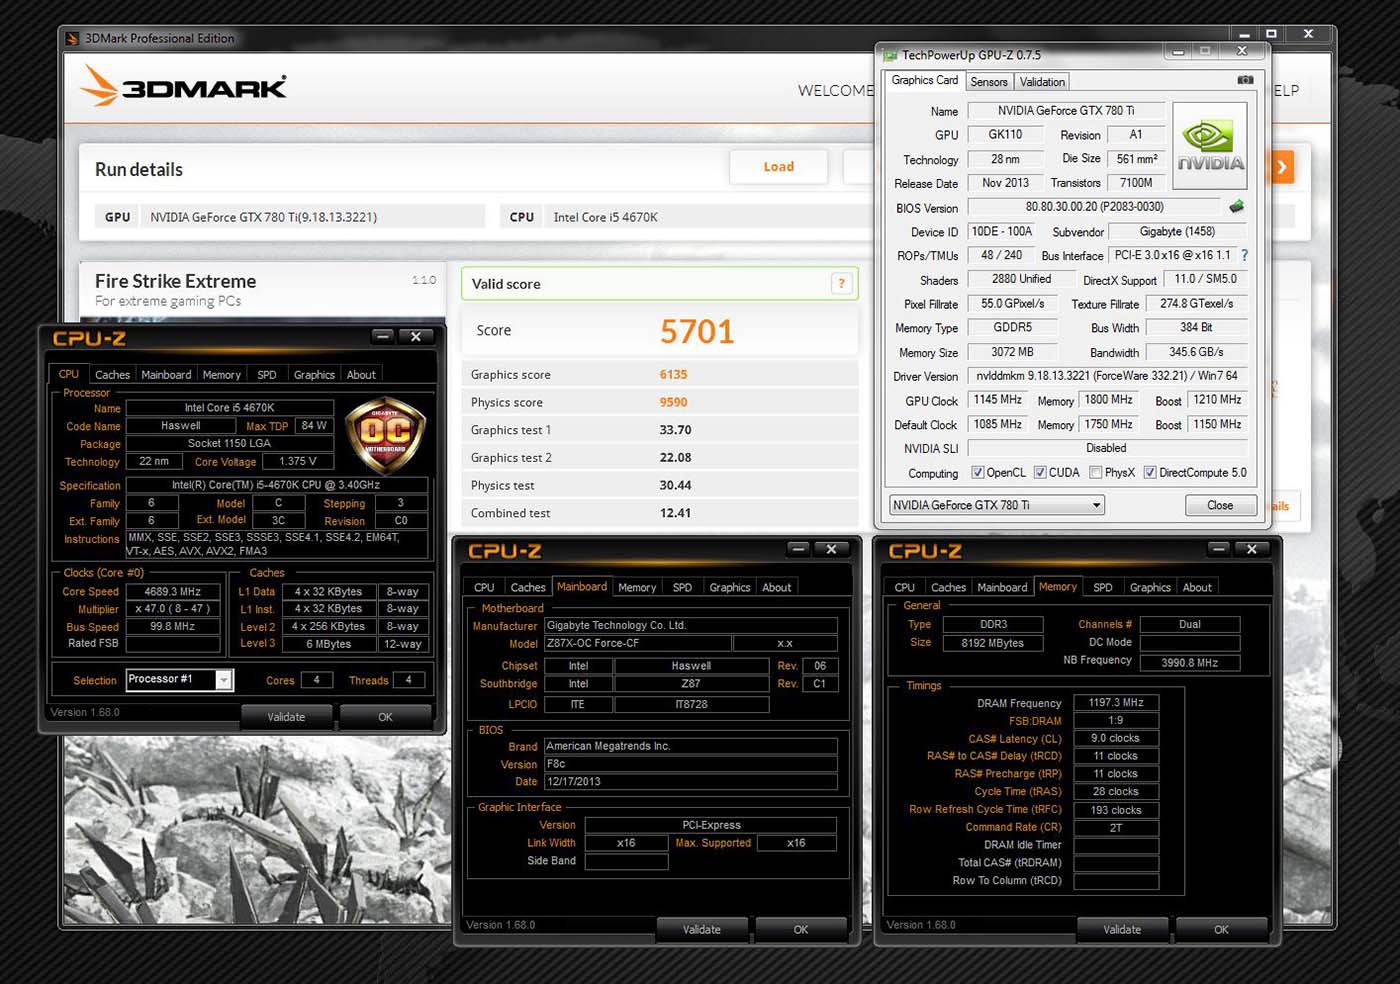Click the GPU-Z camera screenshot icon
This screenshot has height=984, width=1400.
pos(1245,80)
